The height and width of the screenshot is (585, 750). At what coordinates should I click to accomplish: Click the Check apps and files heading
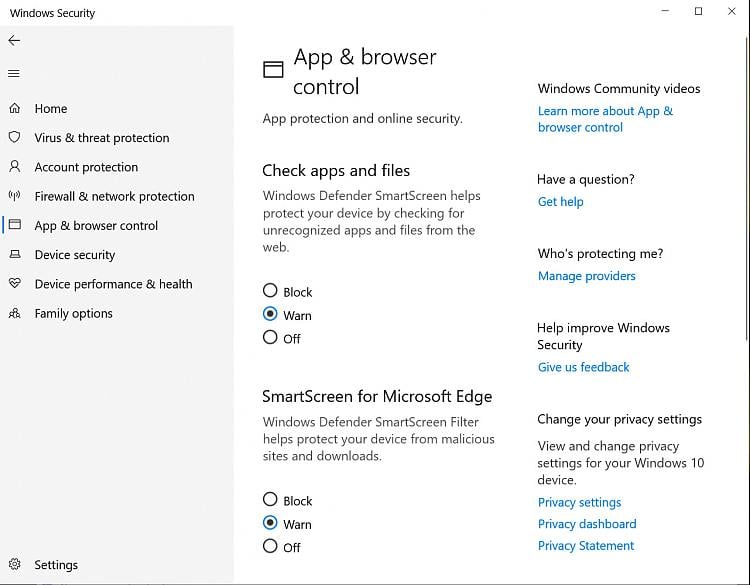[x=336, y=171]
